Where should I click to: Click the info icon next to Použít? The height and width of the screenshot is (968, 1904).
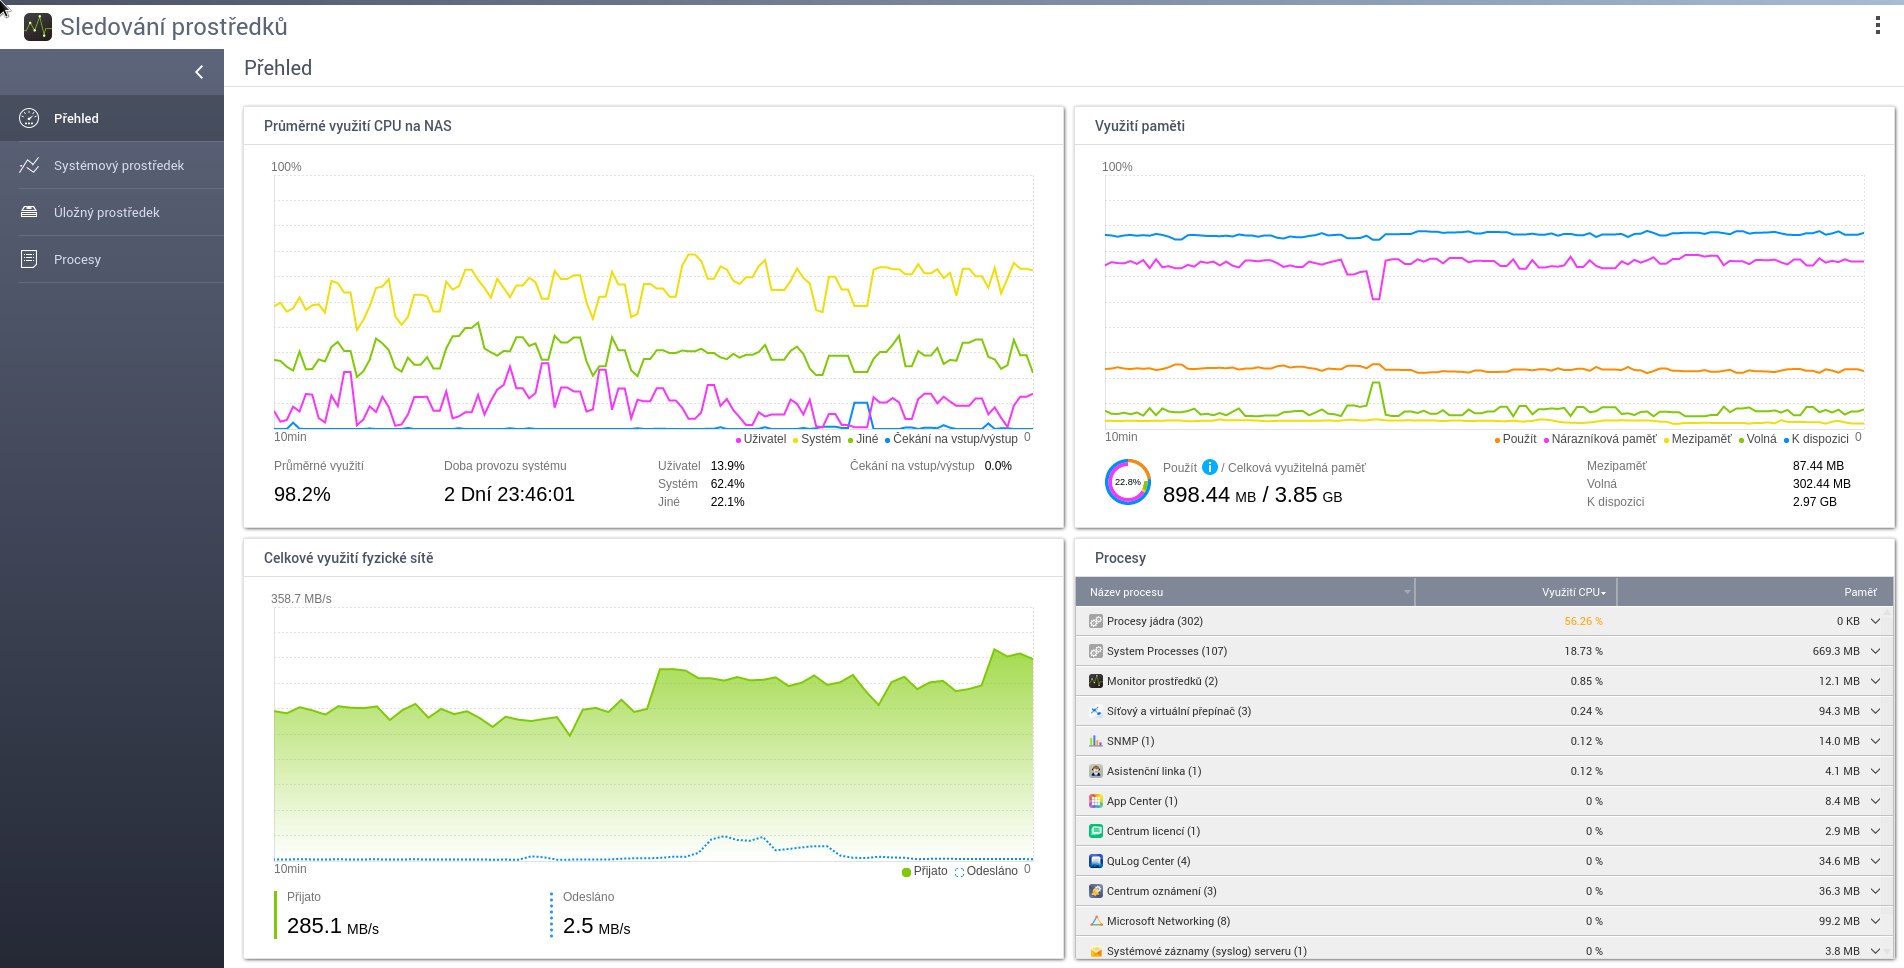coord(1210,467)
